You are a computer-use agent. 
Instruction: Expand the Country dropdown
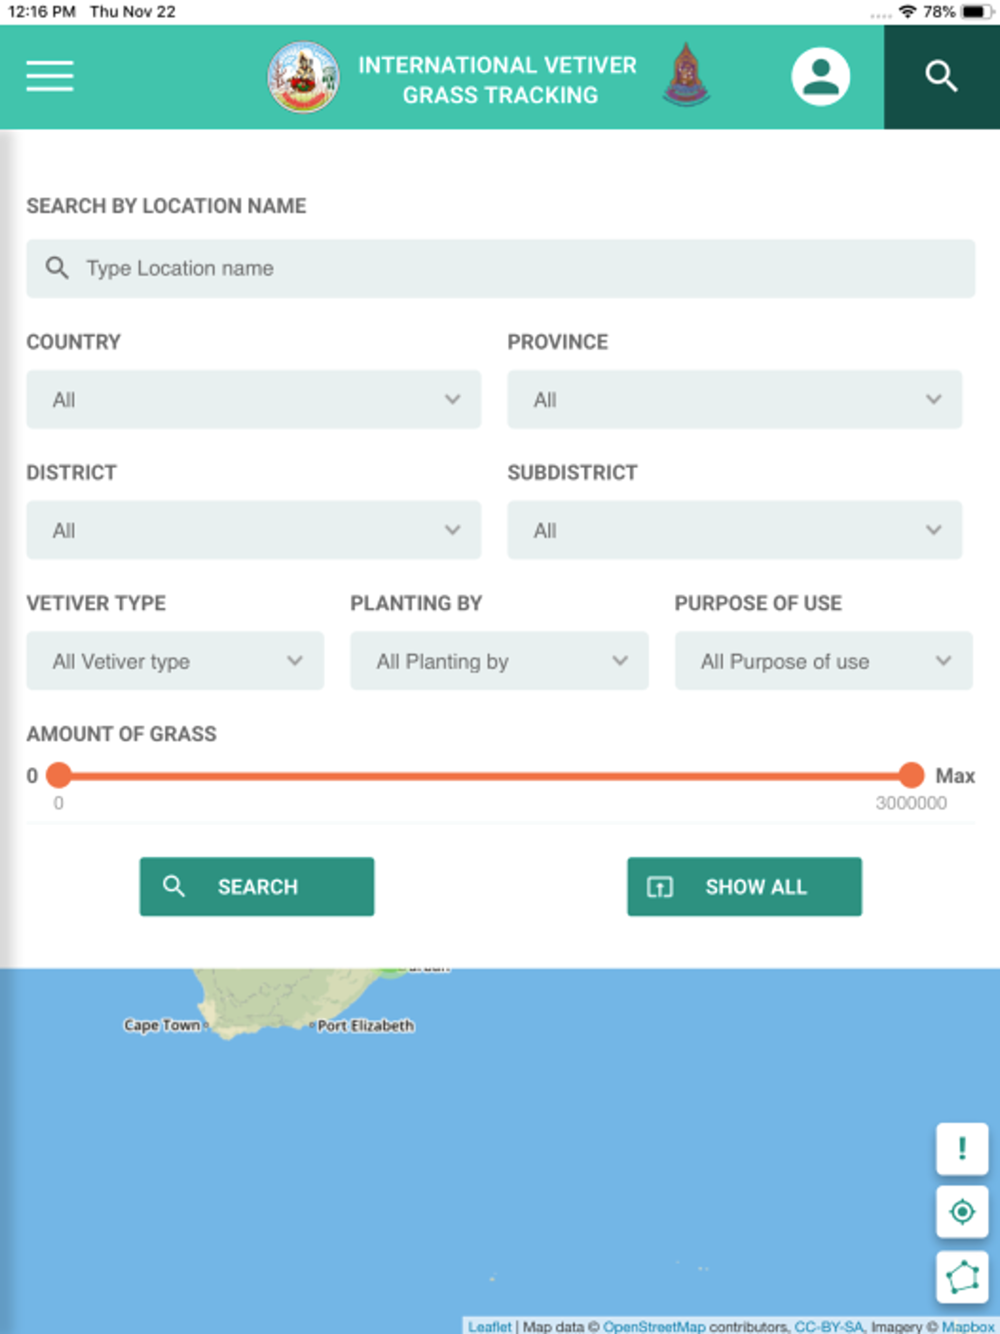tap(254, 399)
